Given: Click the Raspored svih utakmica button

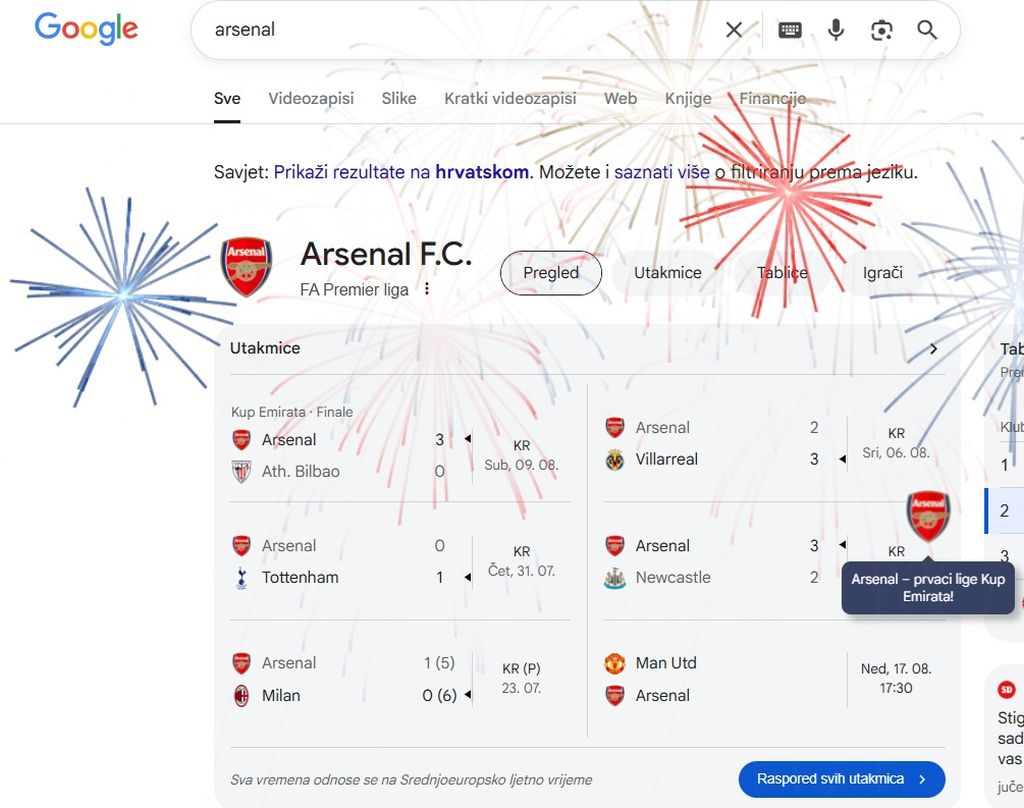Looking at the screenshot, I should (x=841, y=779).
